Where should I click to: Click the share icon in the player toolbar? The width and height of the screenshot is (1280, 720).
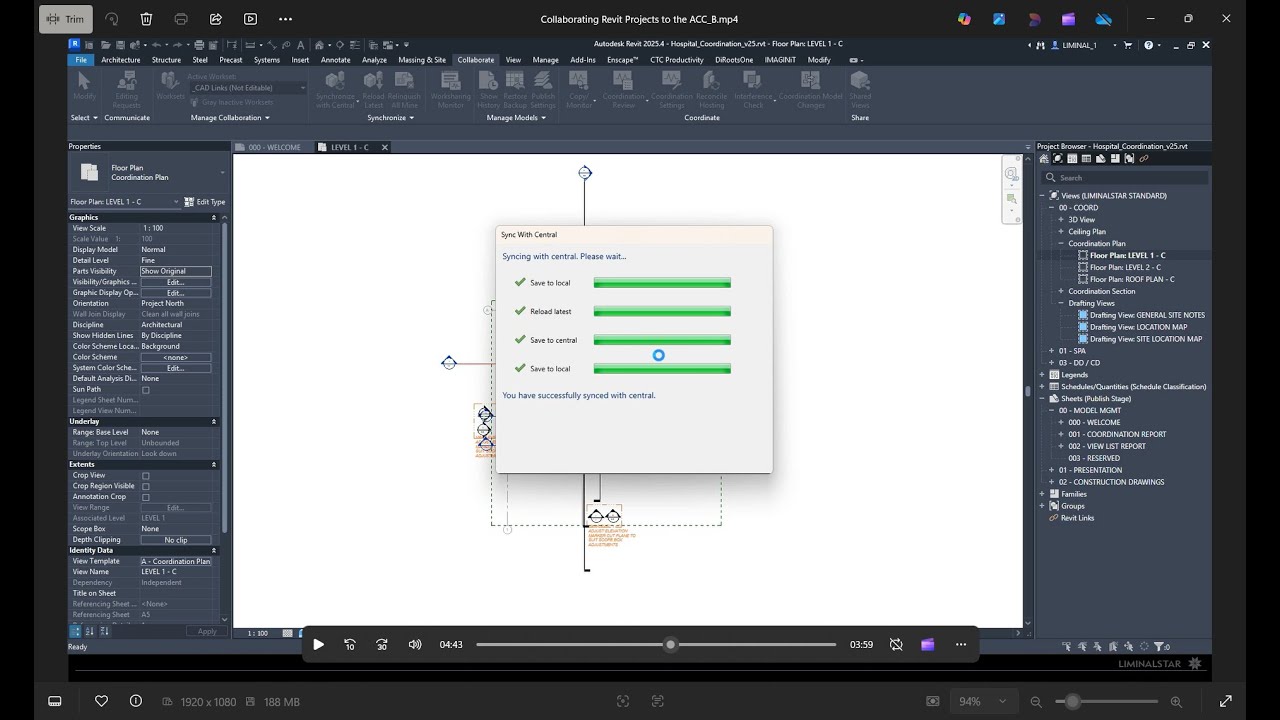pos(216,19)
